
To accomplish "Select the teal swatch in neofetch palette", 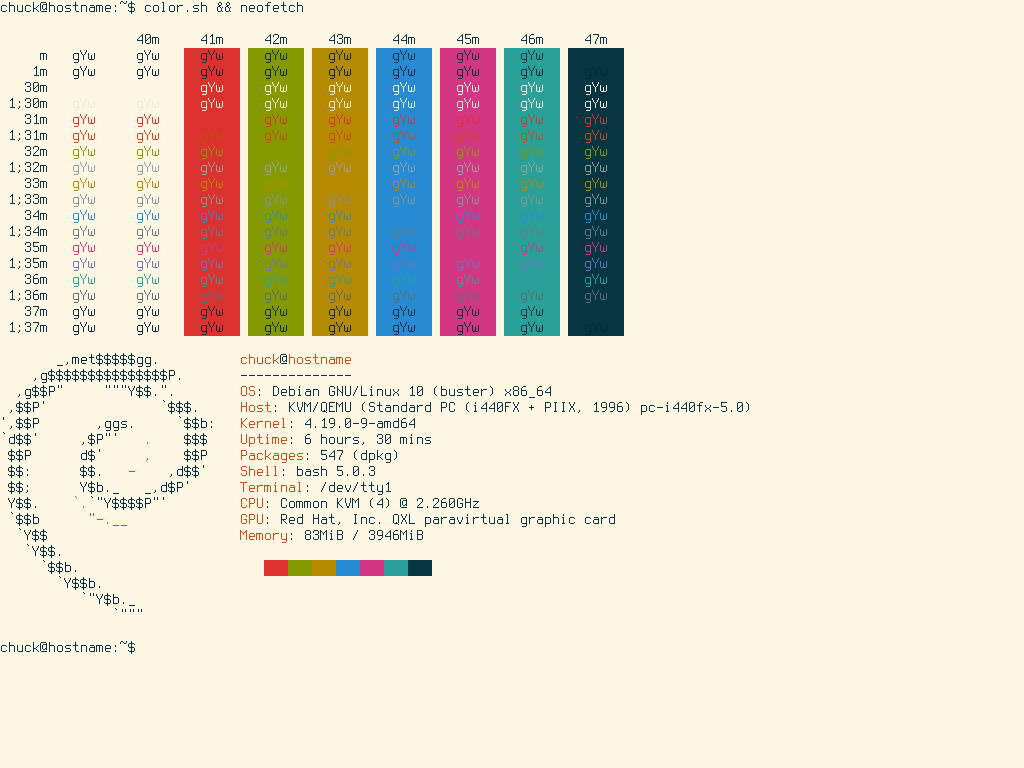I will click(396, 568).
